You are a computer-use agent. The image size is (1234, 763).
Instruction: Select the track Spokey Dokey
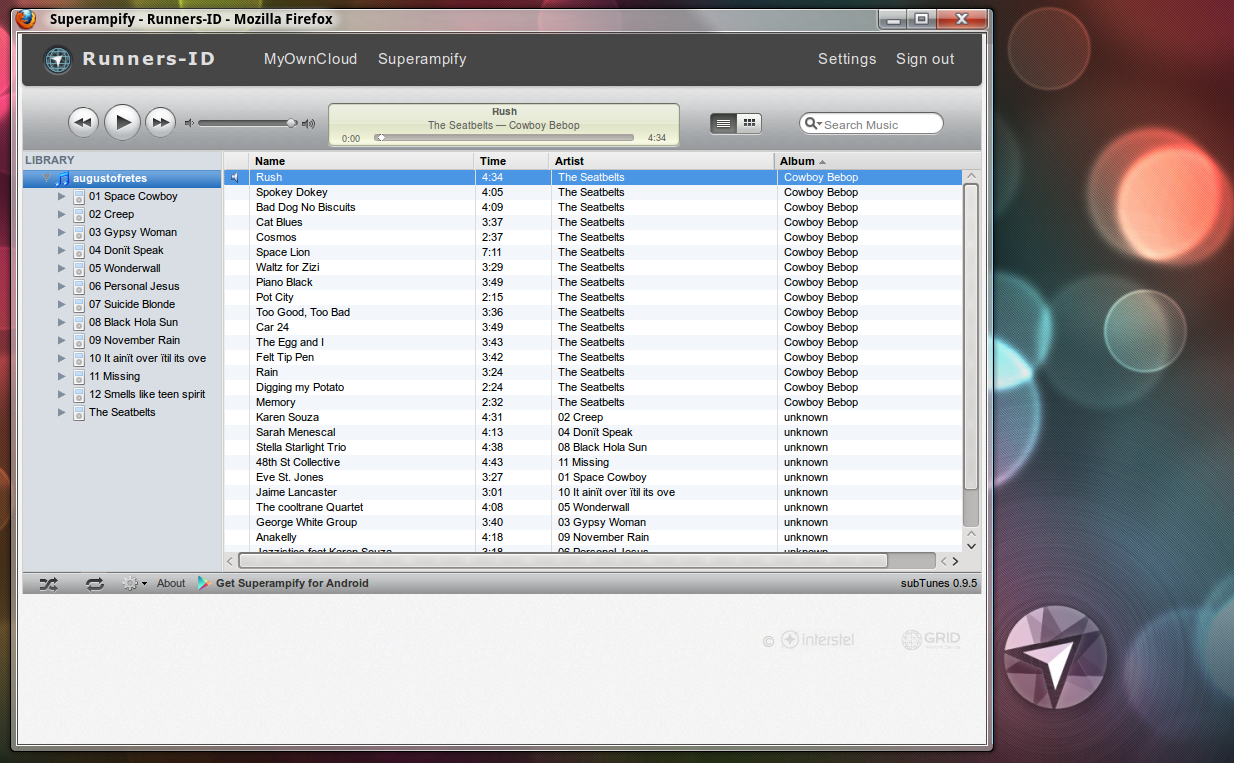click(x=593, y=192)
